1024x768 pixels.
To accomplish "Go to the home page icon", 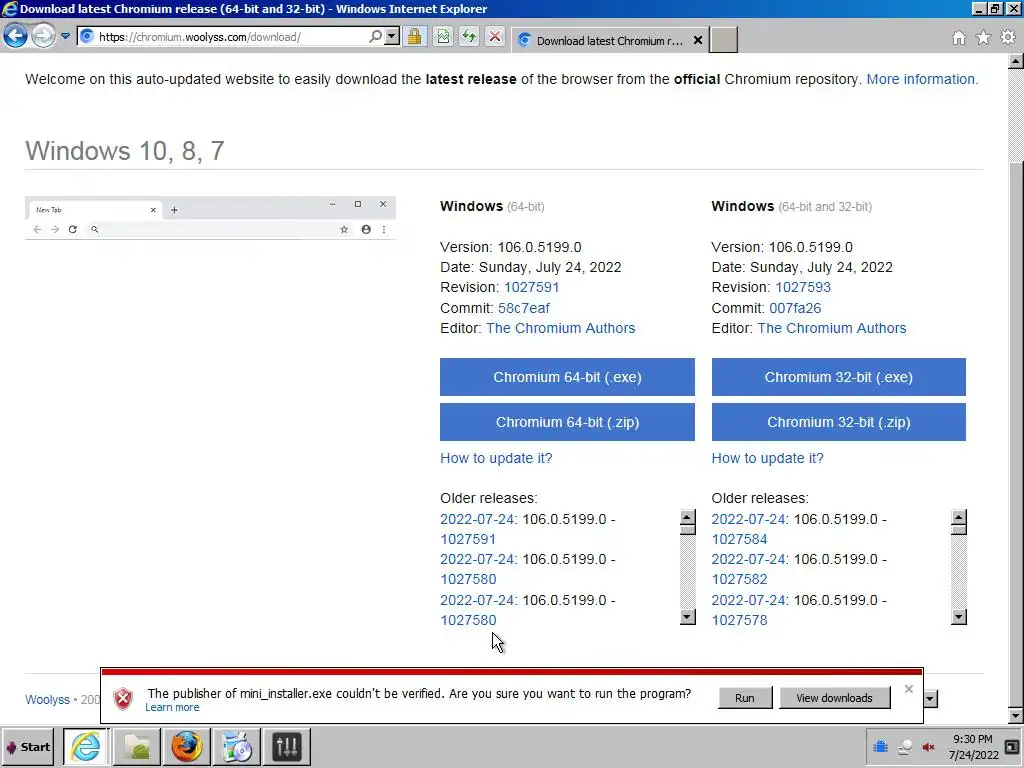I will [x=959, y=38].
